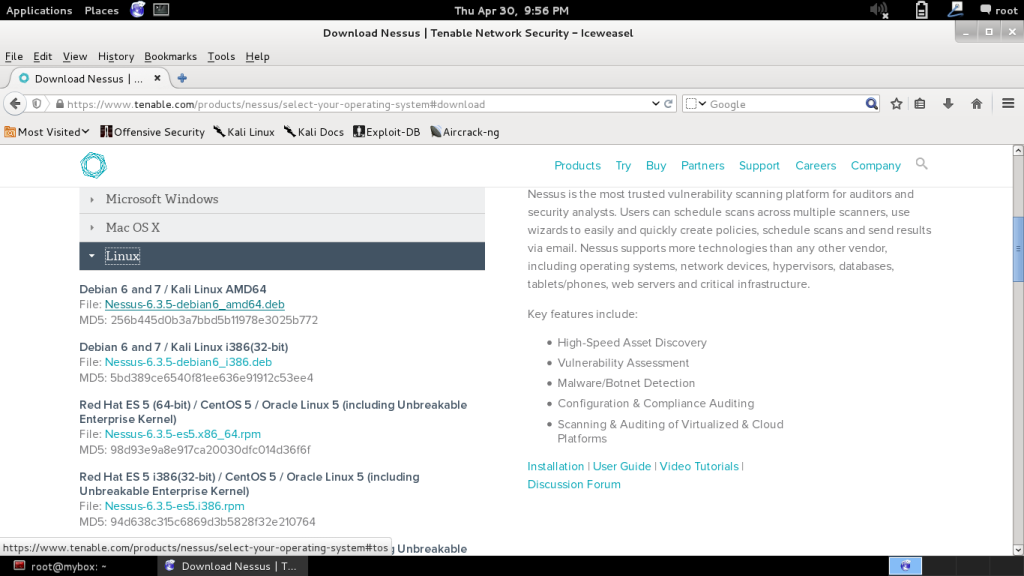
Task: Click inside the Google search field
Action: tap(780, 103)
